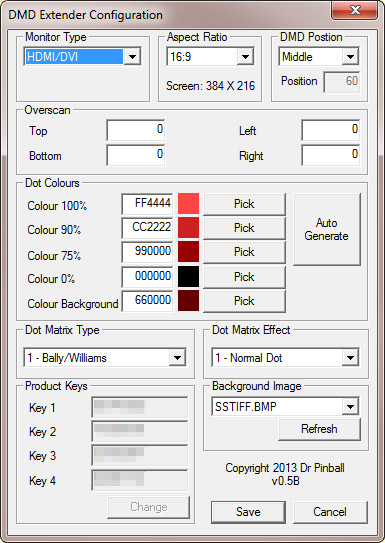The image size is (385, 543).
Task: Pick a colour for Colour 90%
Action: (244, 229)
